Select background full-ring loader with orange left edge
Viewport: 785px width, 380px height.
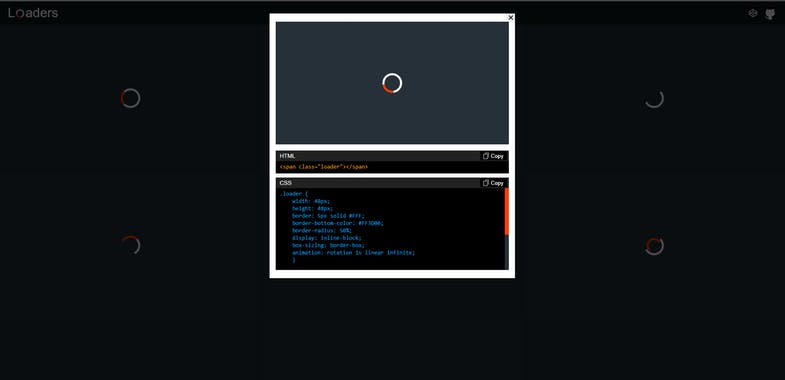131,98
